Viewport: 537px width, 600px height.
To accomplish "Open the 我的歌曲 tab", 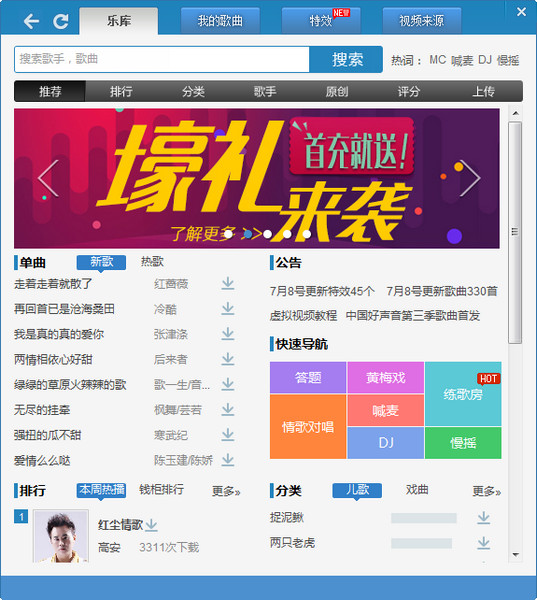I will tap(220, 21).
